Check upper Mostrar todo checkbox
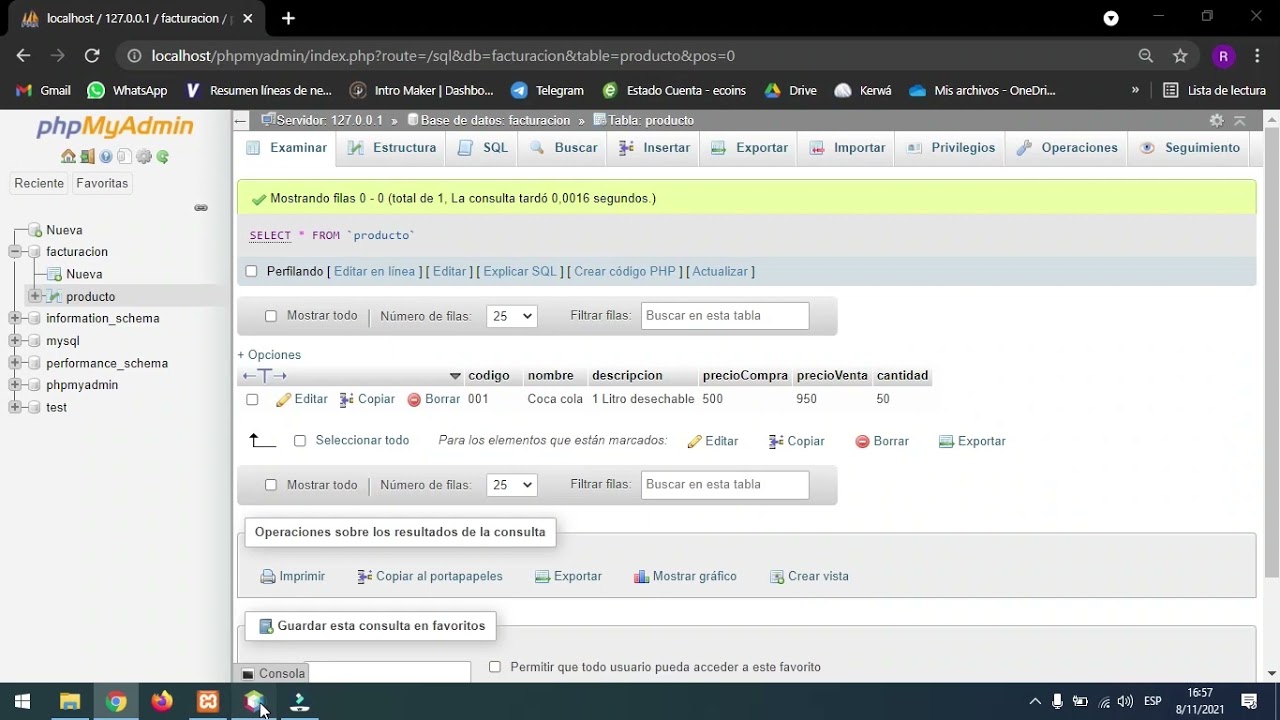Screen dimensions: 1280x720 point(270,316)
